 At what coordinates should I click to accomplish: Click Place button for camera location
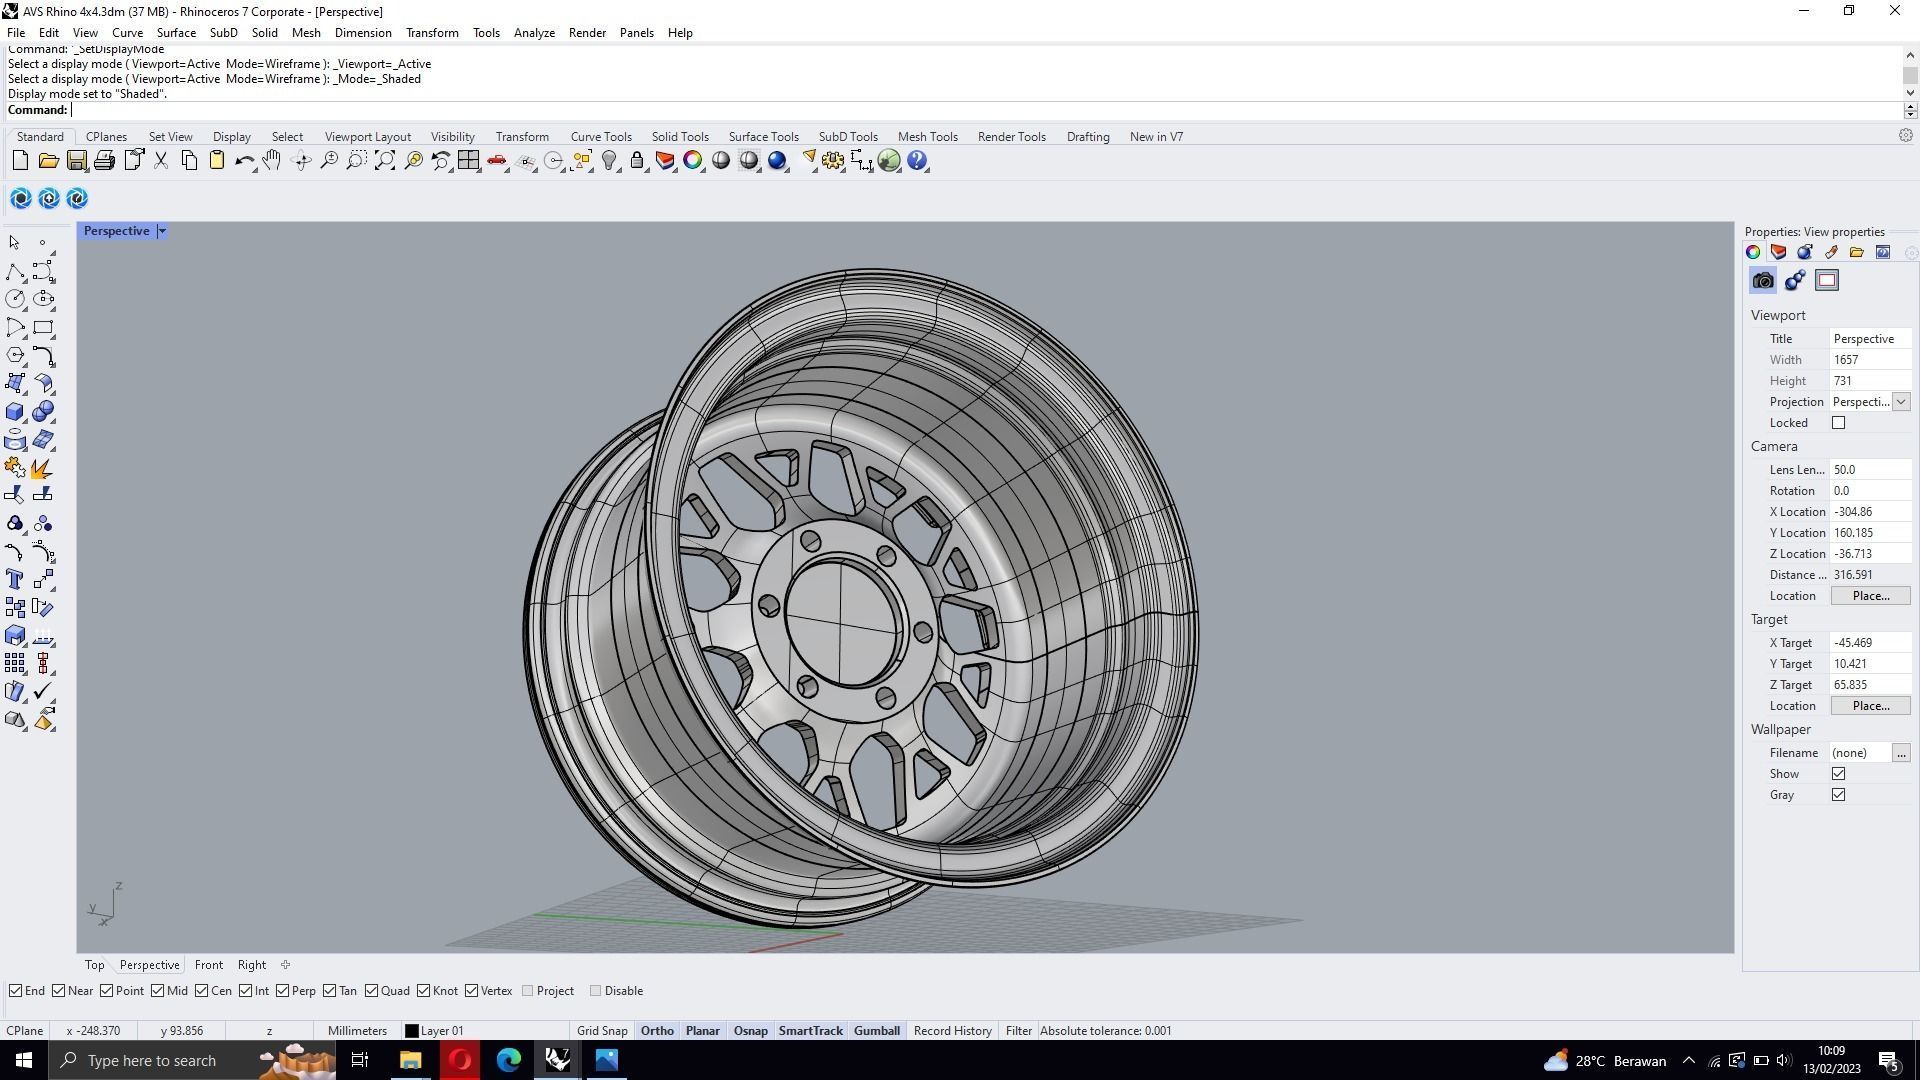pos(1870,596)
